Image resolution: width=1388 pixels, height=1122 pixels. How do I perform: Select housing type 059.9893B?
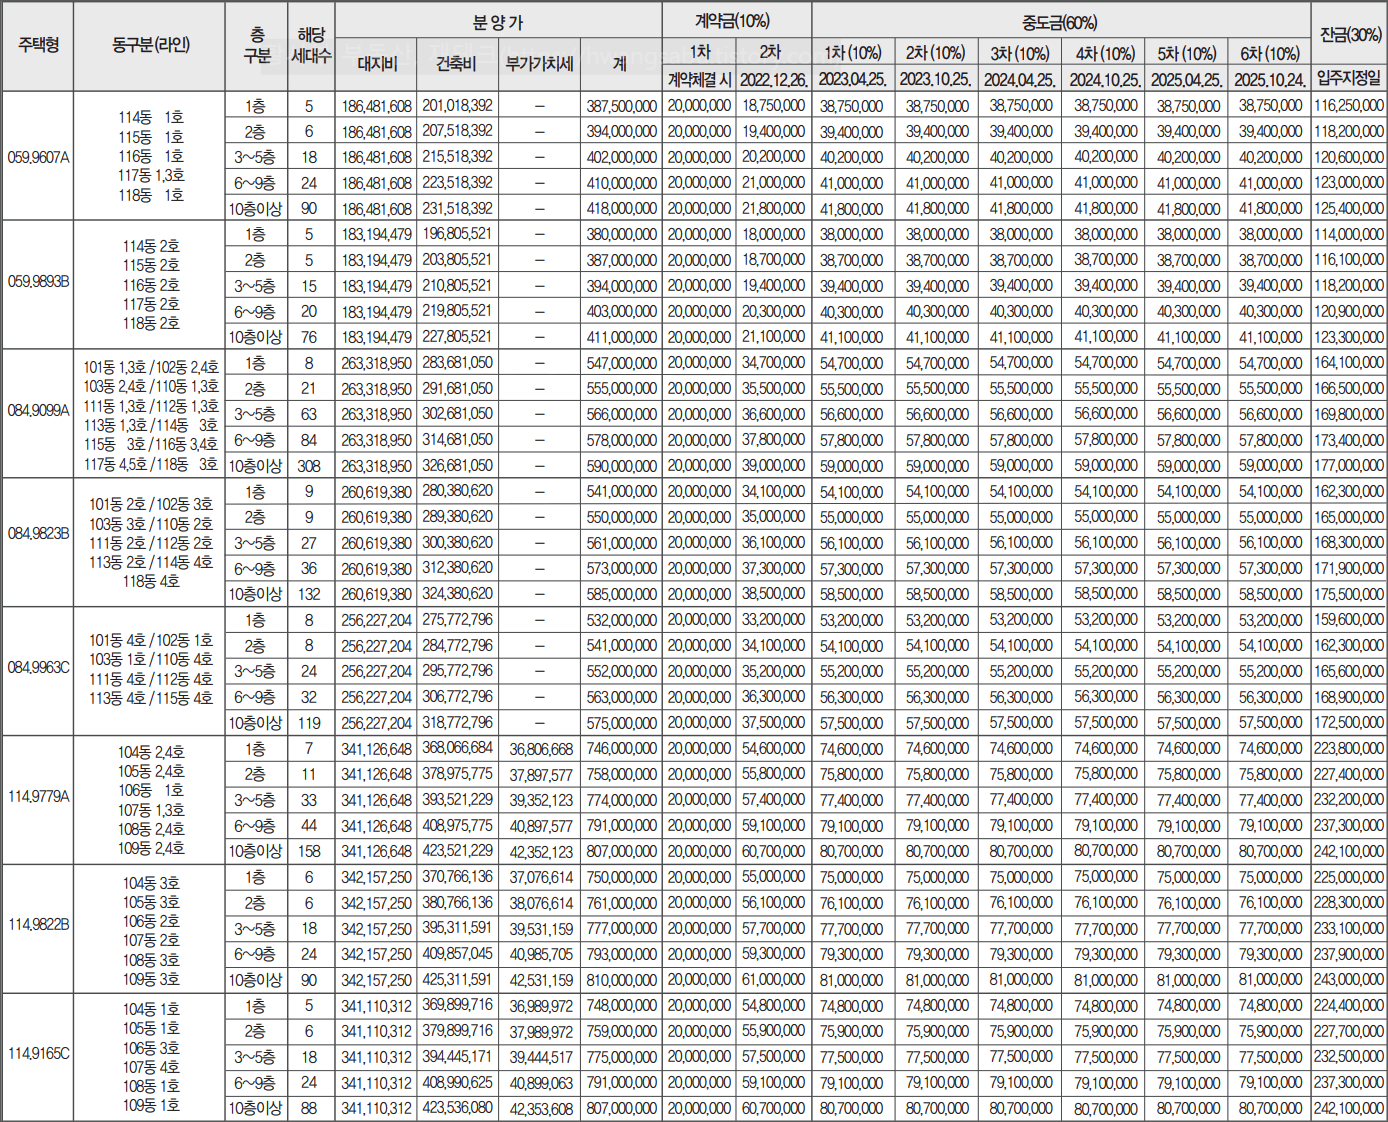point(38,282)
